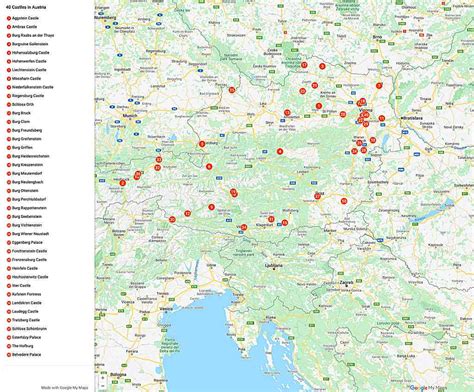The width and height of the screenshot is (474, 392).
Task: Select Burg Seebenstein in the list
Action: point(27,217)
